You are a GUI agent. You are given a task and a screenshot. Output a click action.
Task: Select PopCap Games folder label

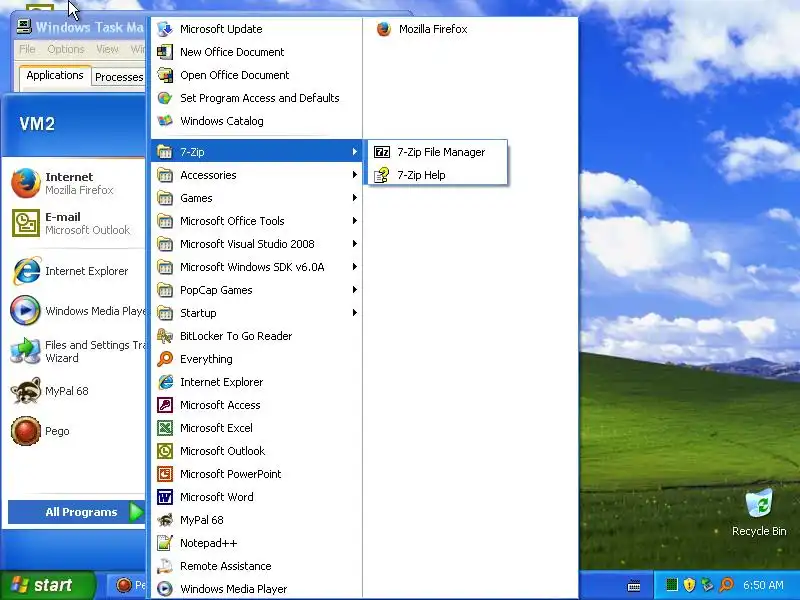[216, 290]
